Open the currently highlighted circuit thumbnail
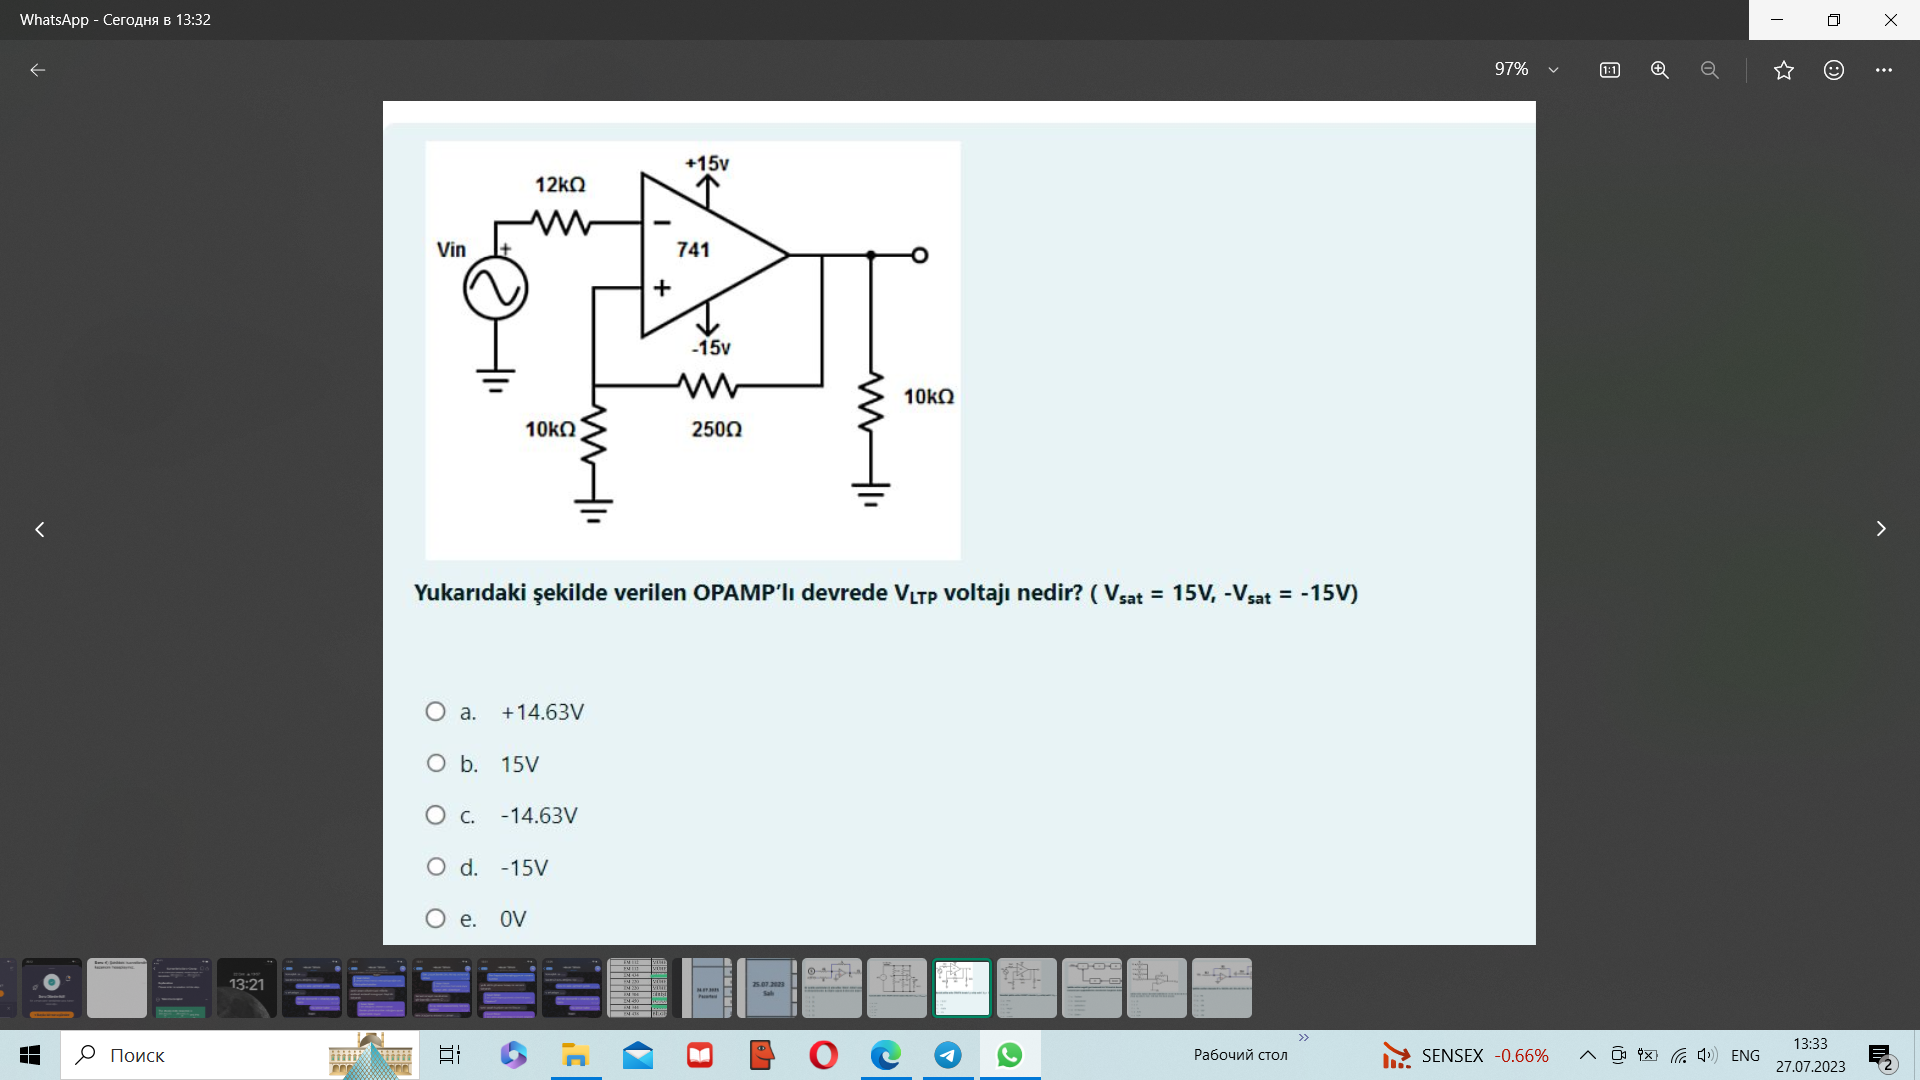The width and height of the screenshot is (1920, 1080). click(962, 988)
